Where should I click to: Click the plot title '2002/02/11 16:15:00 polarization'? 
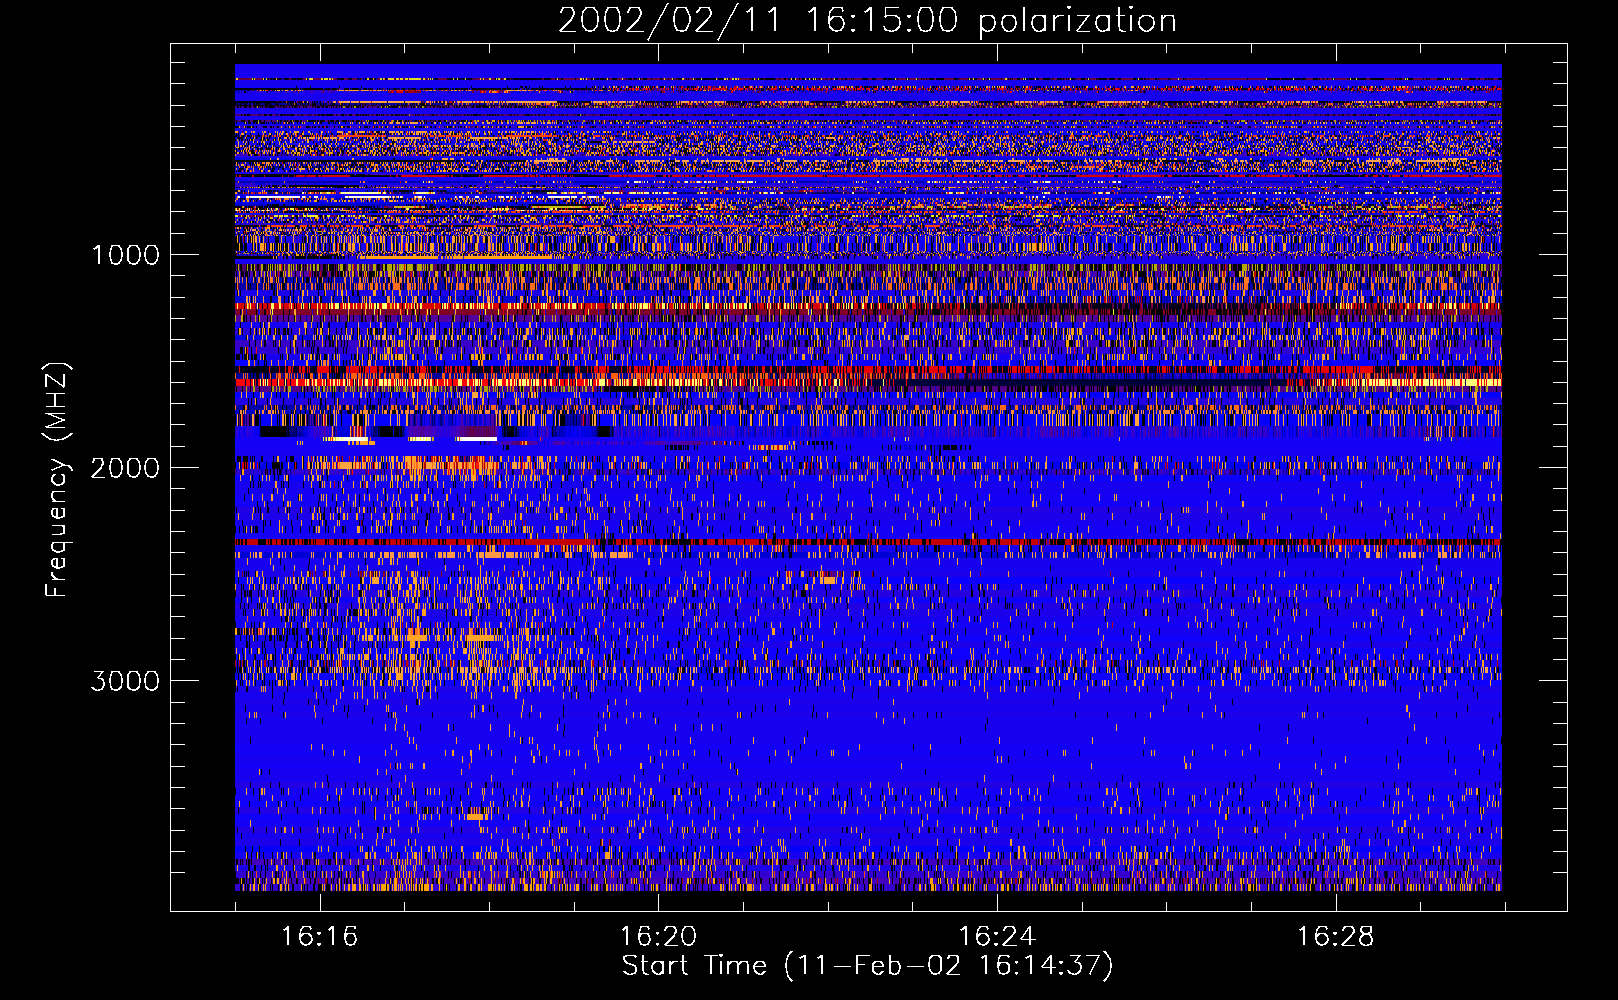[x=867, y=20]
